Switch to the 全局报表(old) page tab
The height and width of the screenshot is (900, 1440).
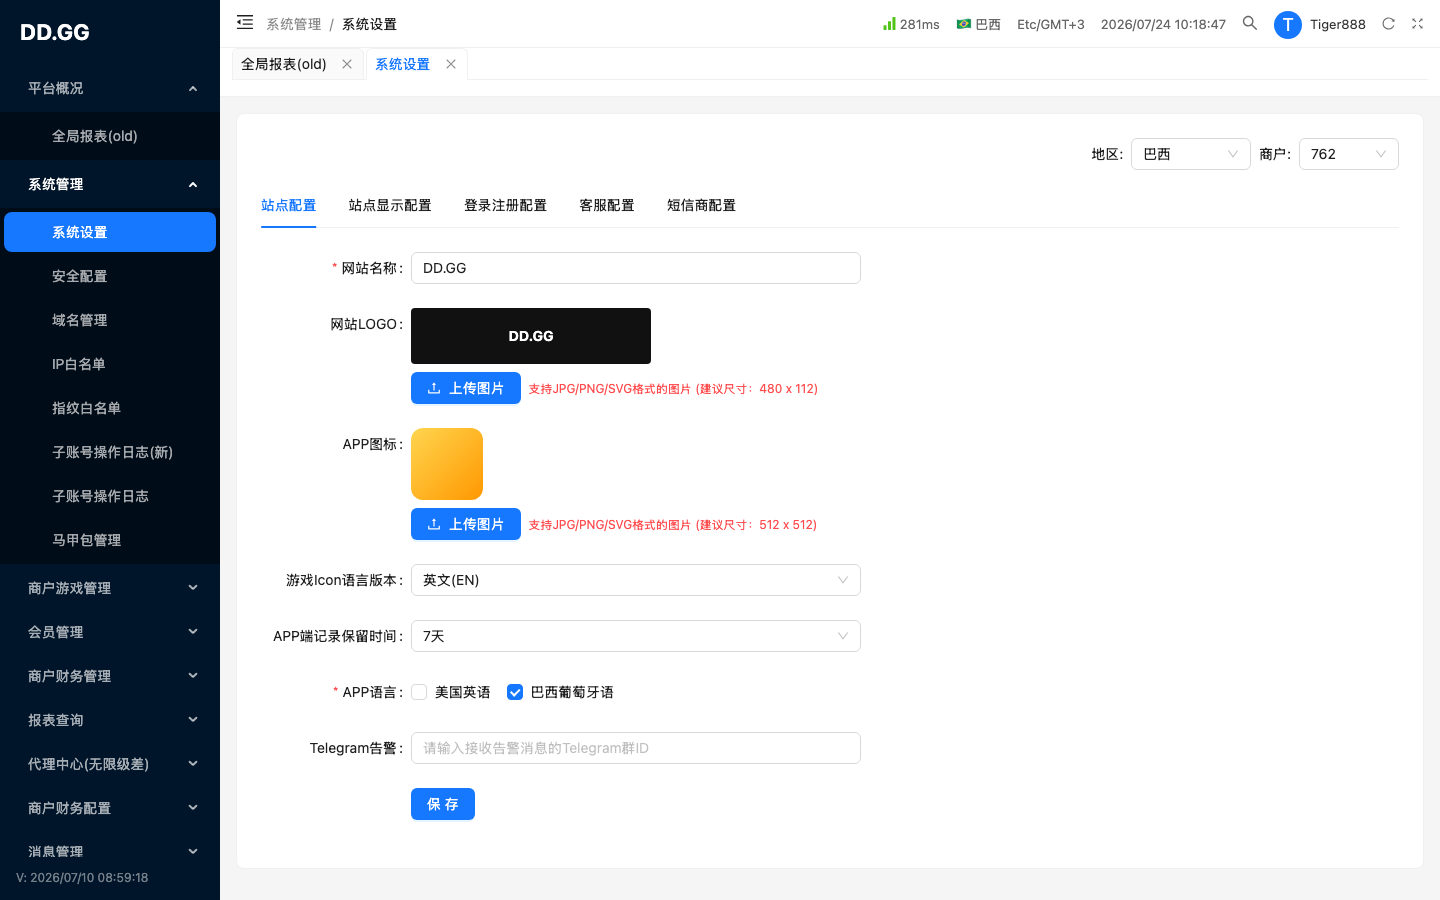coord(284,64)
